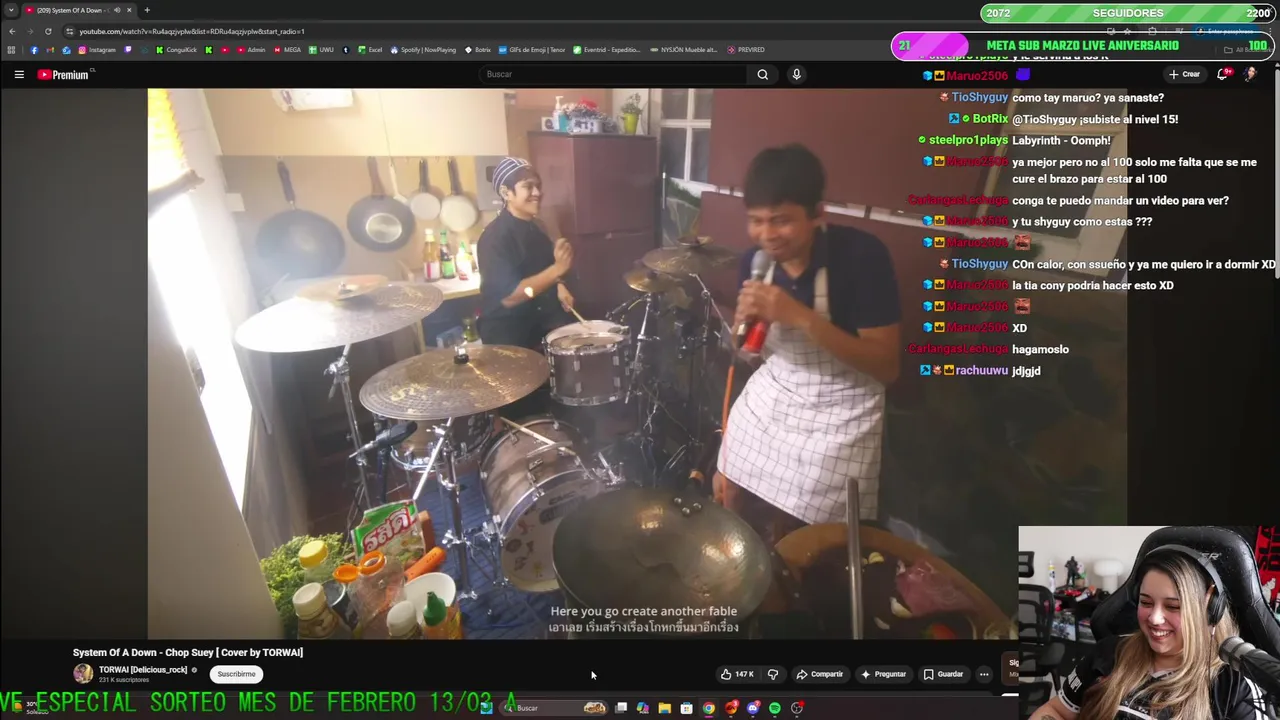The image size is (1280, 720).
Task: Open the PREVIRED bookmark
Action: 746,50
